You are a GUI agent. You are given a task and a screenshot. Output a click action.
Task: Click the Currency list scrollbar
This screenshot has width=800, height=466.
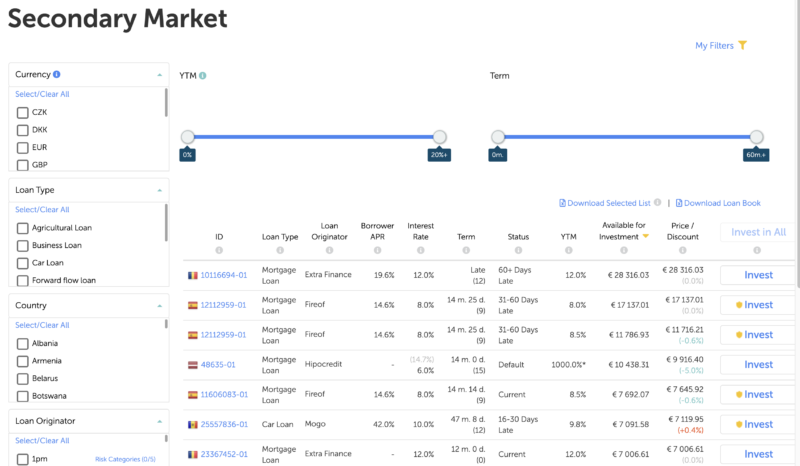[x=166, y=103]
